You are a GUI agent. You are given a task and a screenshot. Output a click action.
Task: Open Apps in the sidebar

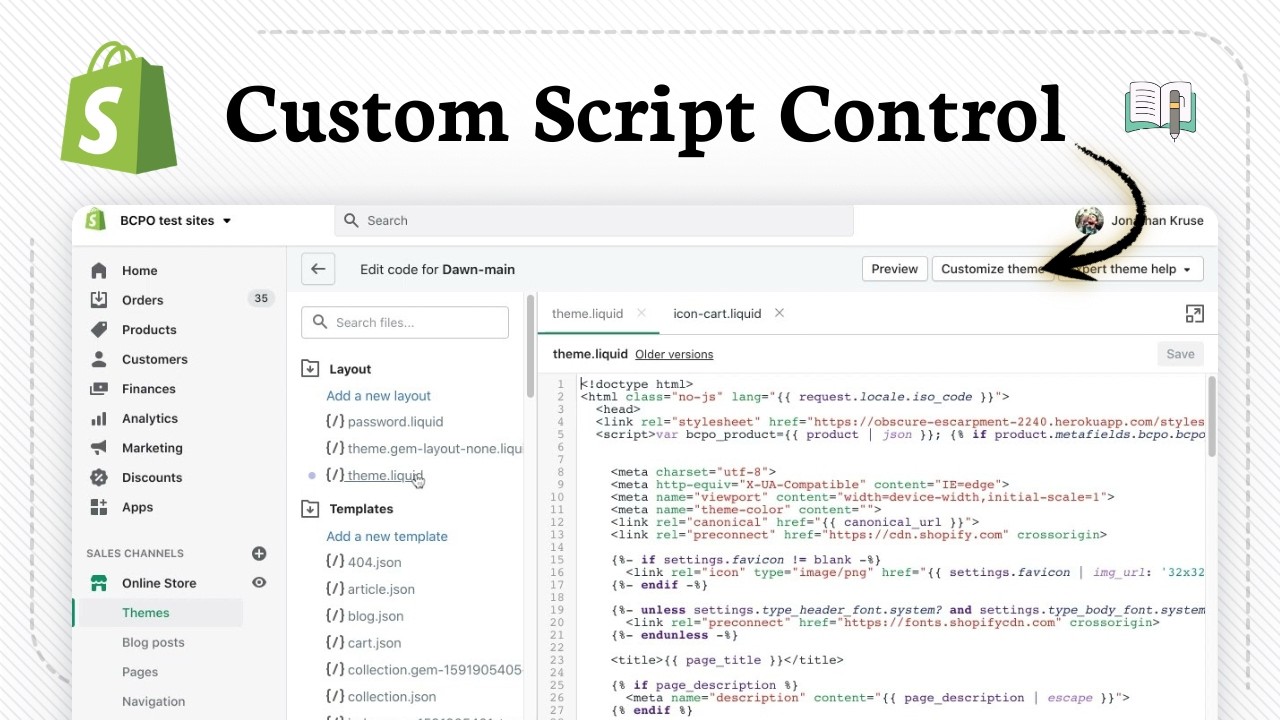tap(137, 507)
